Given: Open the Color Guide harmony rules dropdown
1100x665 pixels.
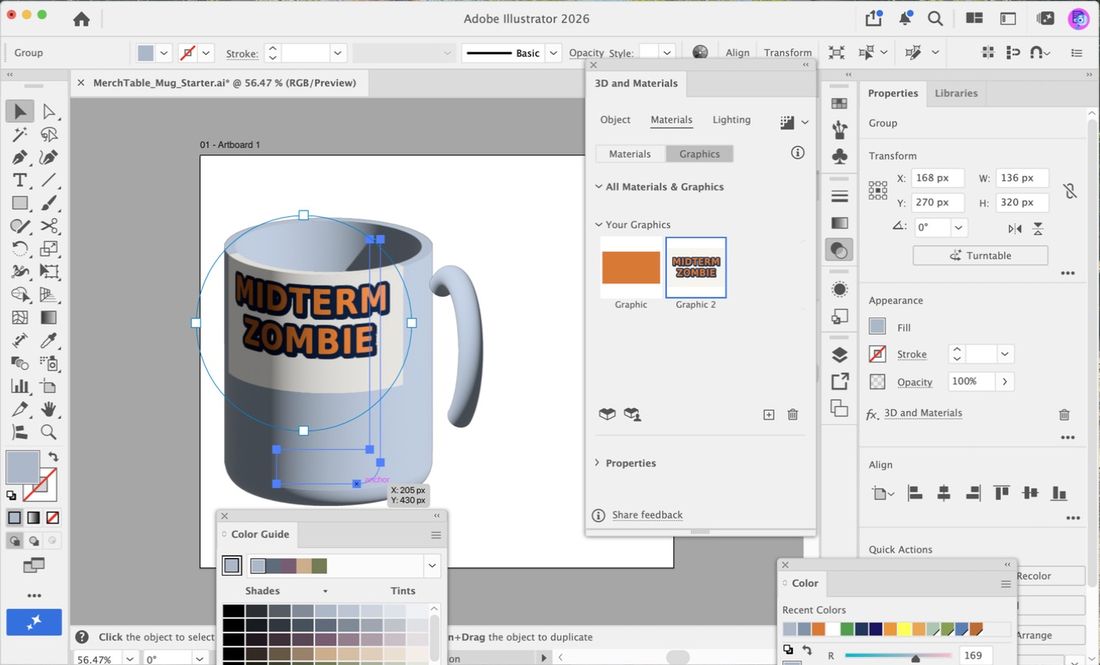Looking at the screenshot, I should point(432,565).
